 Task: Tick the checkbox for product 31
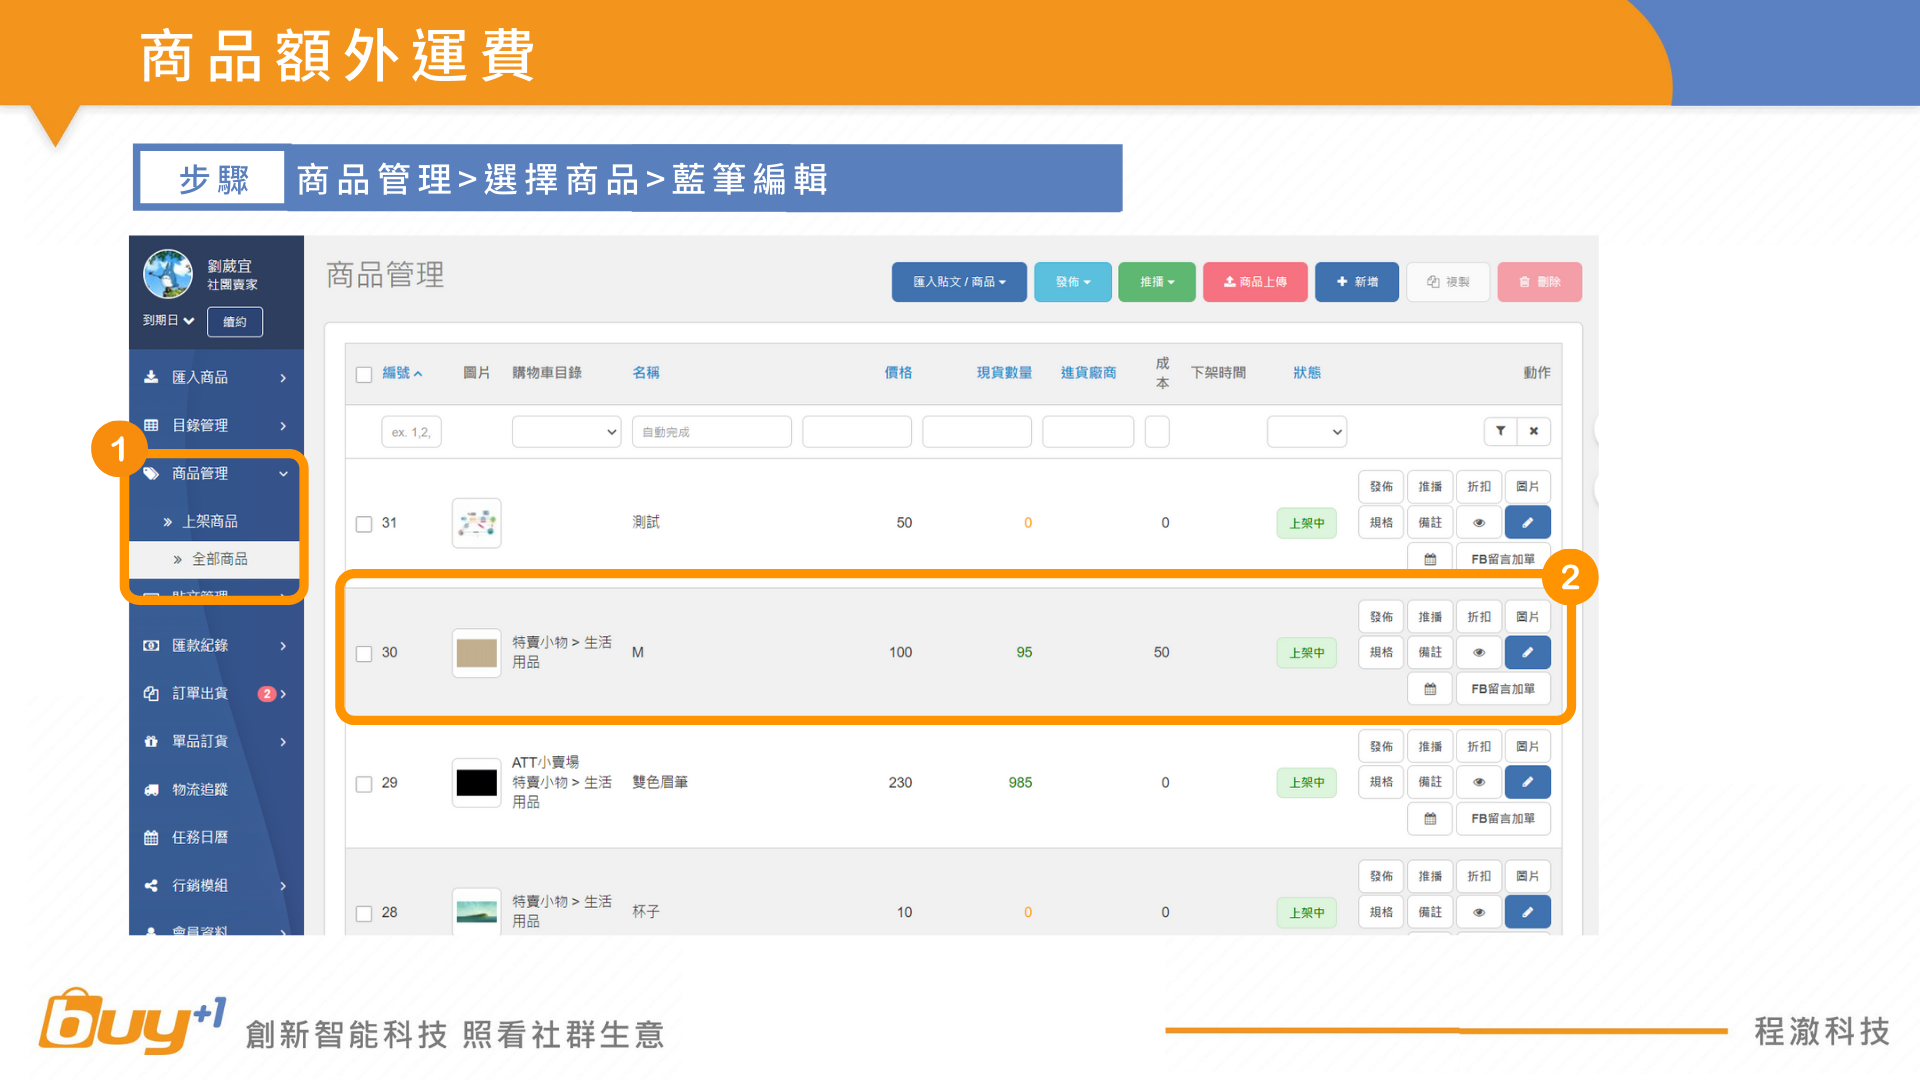coord(364,523)
